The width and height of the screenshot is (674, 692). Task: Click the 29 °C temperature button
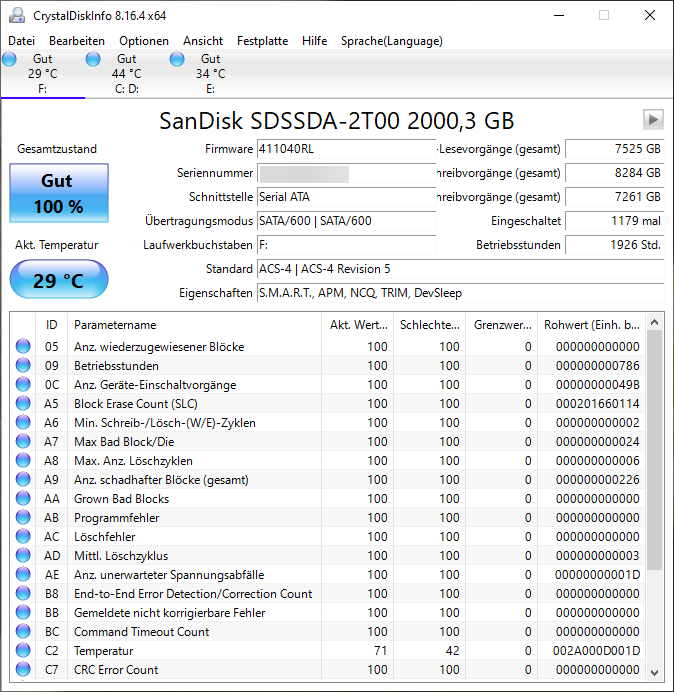(x=59, y=279)
